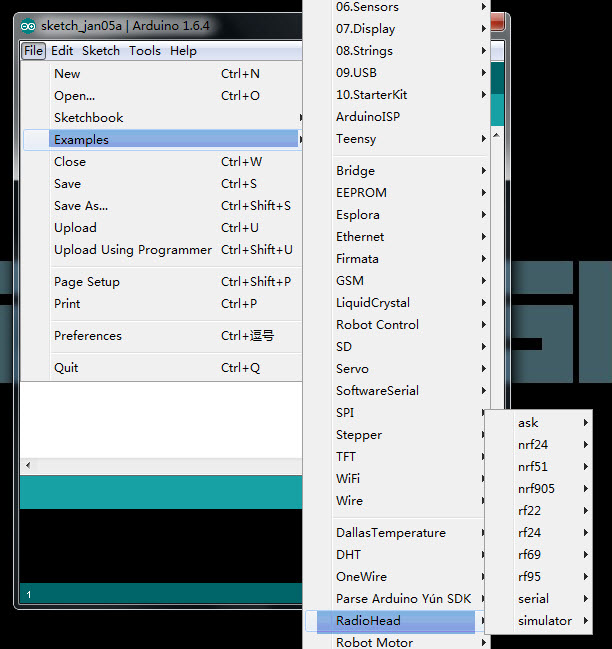Screen dimensions: 612x649
Task: Select the highlighted RadioHead entry
Action: coord(395,620)
